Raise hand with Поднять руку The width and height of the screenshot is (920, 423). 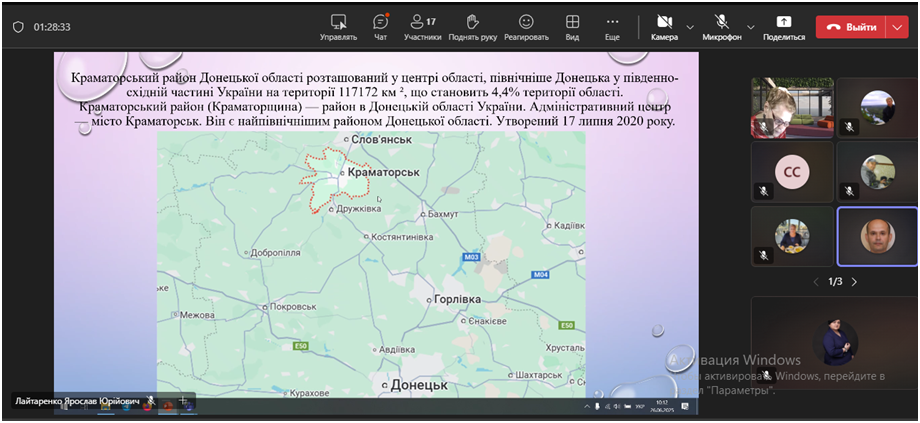pos(472,27)
